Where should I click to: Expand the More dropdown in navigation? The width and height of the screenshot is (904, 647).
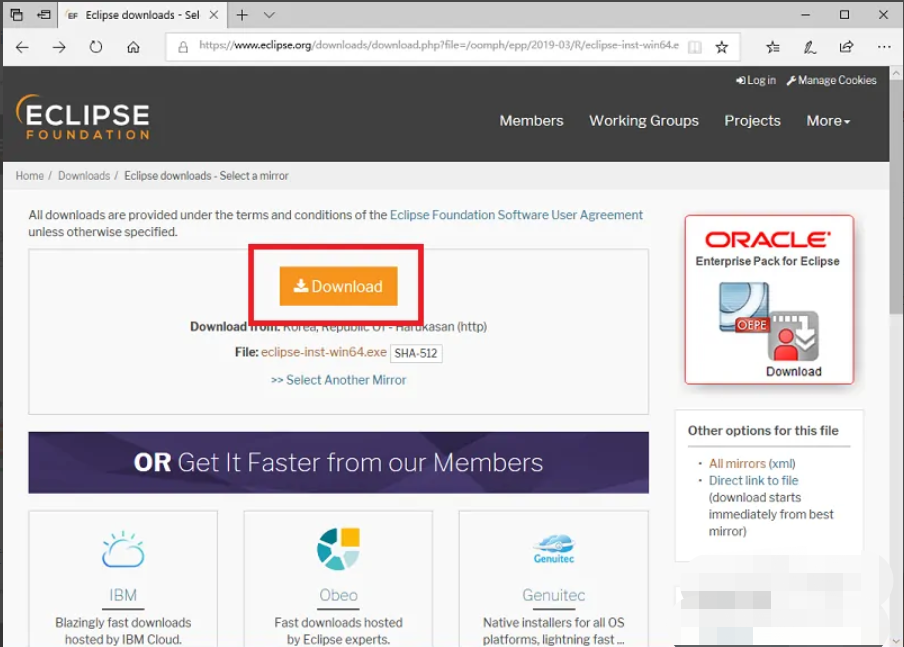[828, 120]
